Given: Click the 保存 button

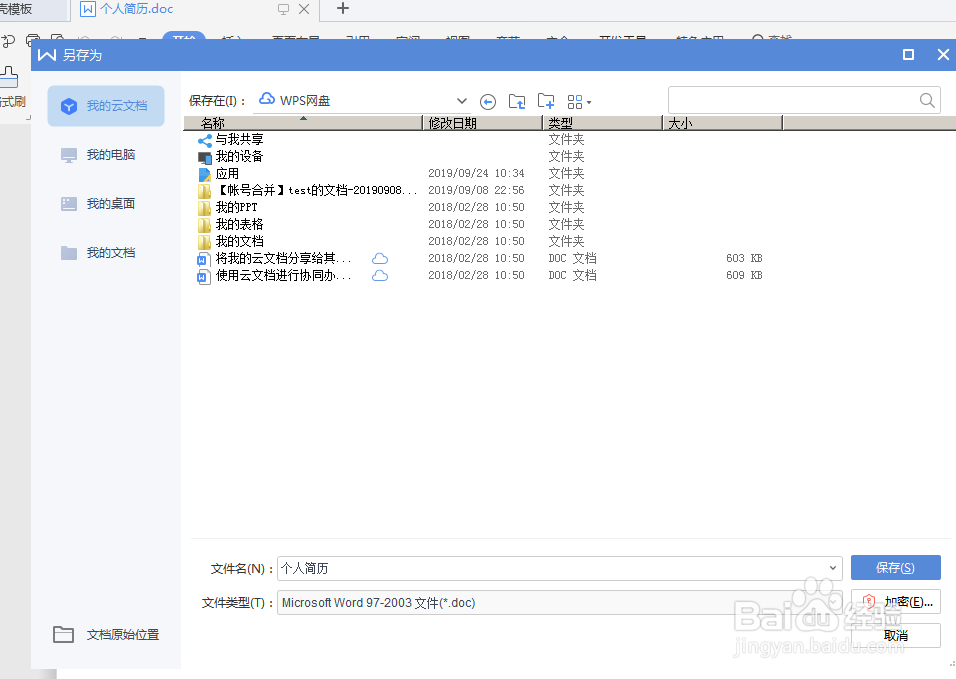Looking at the screenshot, I should 895,567.
